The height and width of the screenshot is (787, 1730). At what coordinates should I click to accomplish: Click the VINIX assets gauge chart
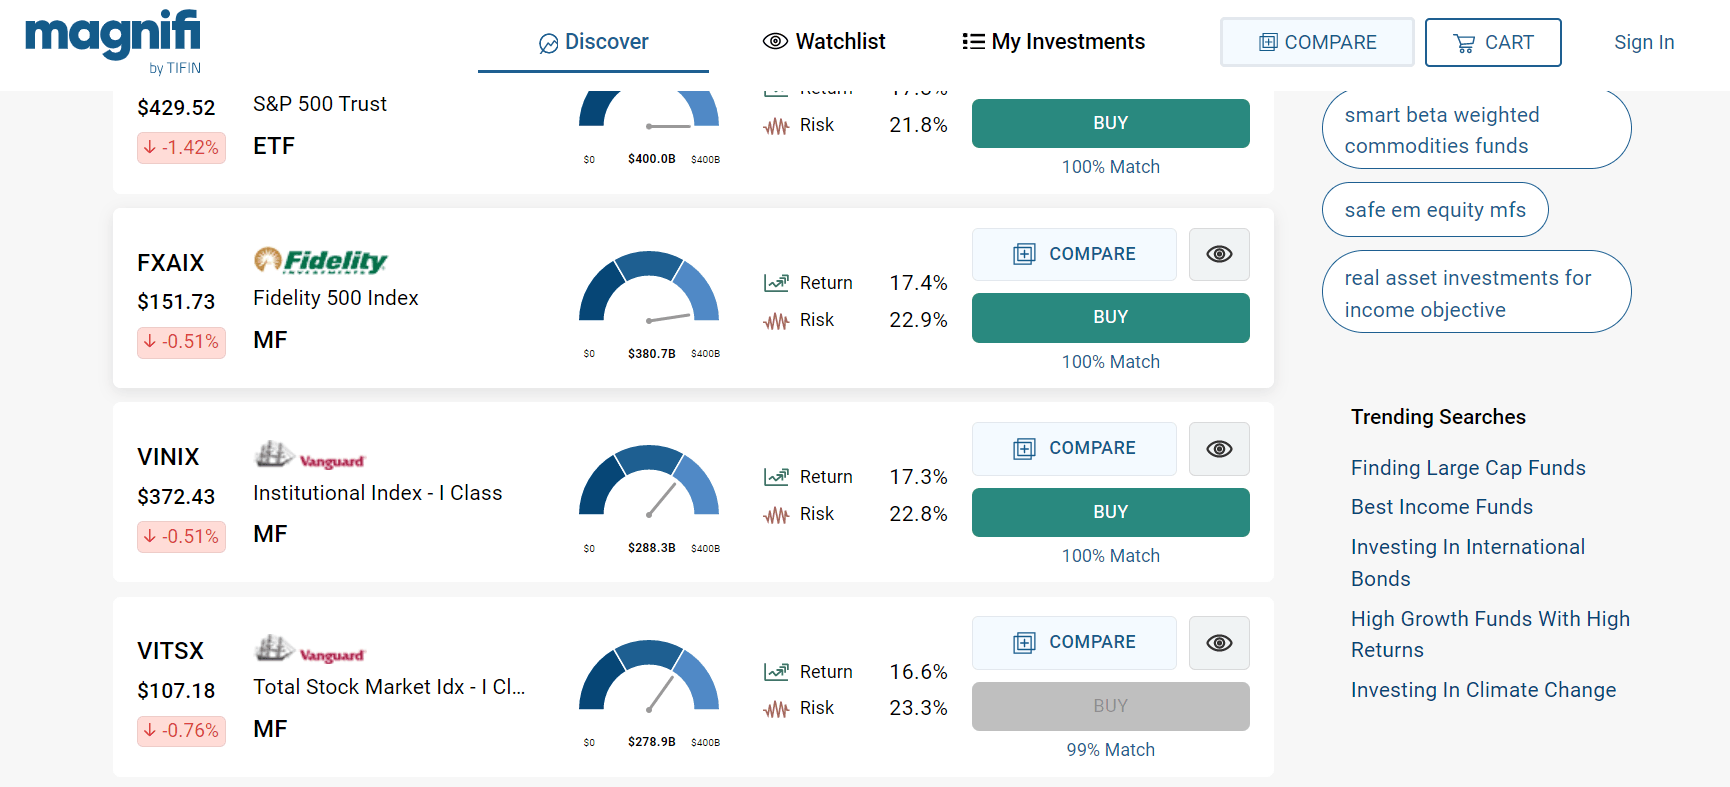pos(649,481)
